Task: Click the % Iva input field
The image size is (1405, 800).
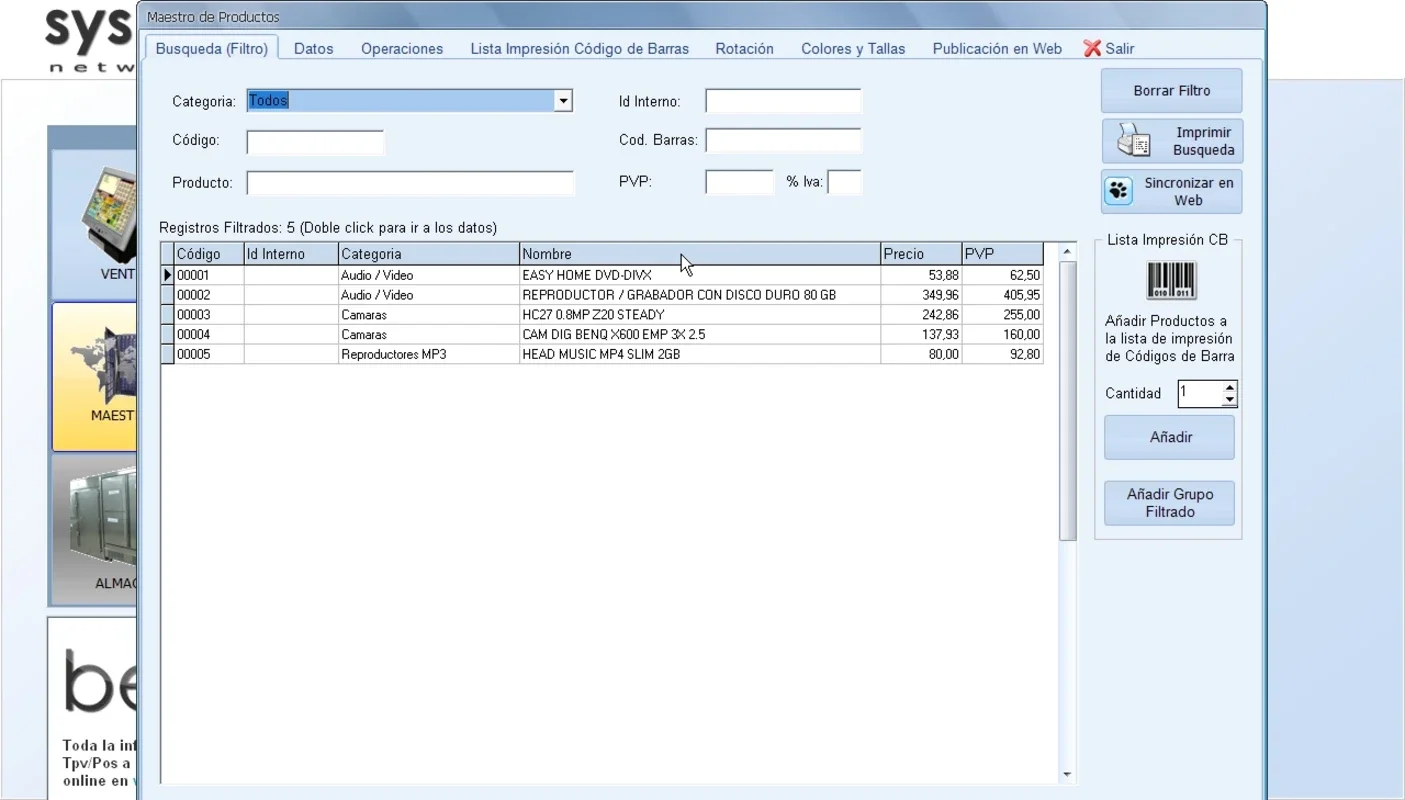Action: pos(844,182)
